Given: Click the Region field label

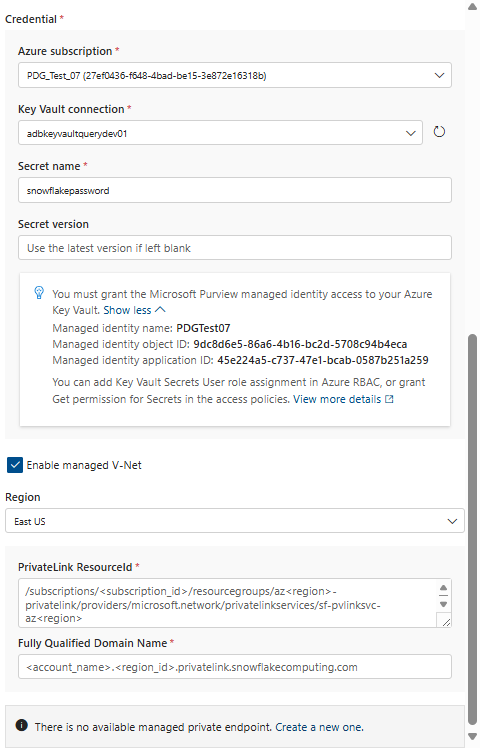Looking at the screenshot, I should click(22, 497).
